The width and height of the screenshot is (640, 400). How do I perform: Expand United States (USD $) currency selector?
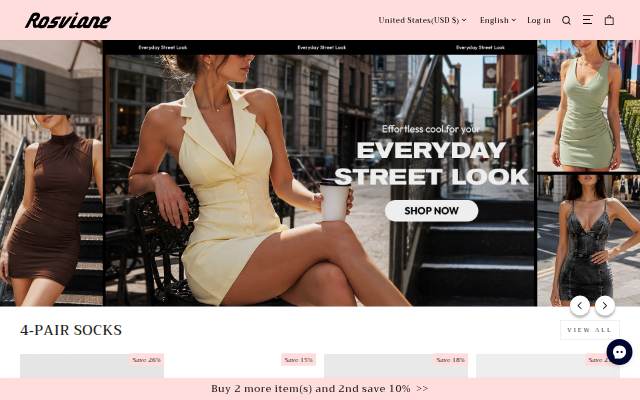coord(422,20)
